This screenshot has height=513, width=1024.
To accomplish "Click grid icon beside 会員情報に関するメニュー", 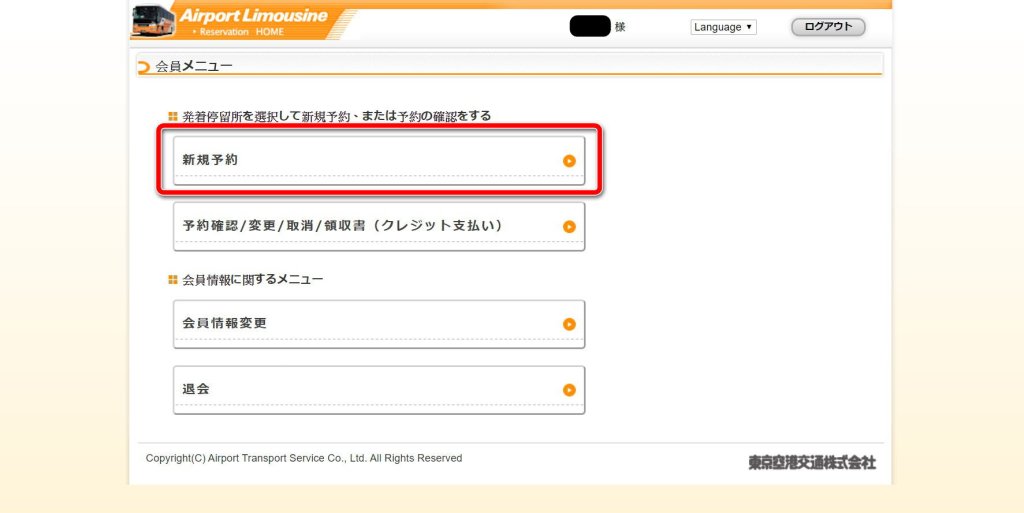I will click(173, 280).
